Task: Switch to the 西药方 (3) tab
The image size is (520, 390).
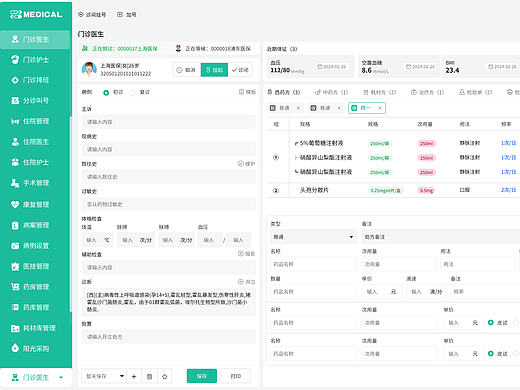Action: click(284, 92)
